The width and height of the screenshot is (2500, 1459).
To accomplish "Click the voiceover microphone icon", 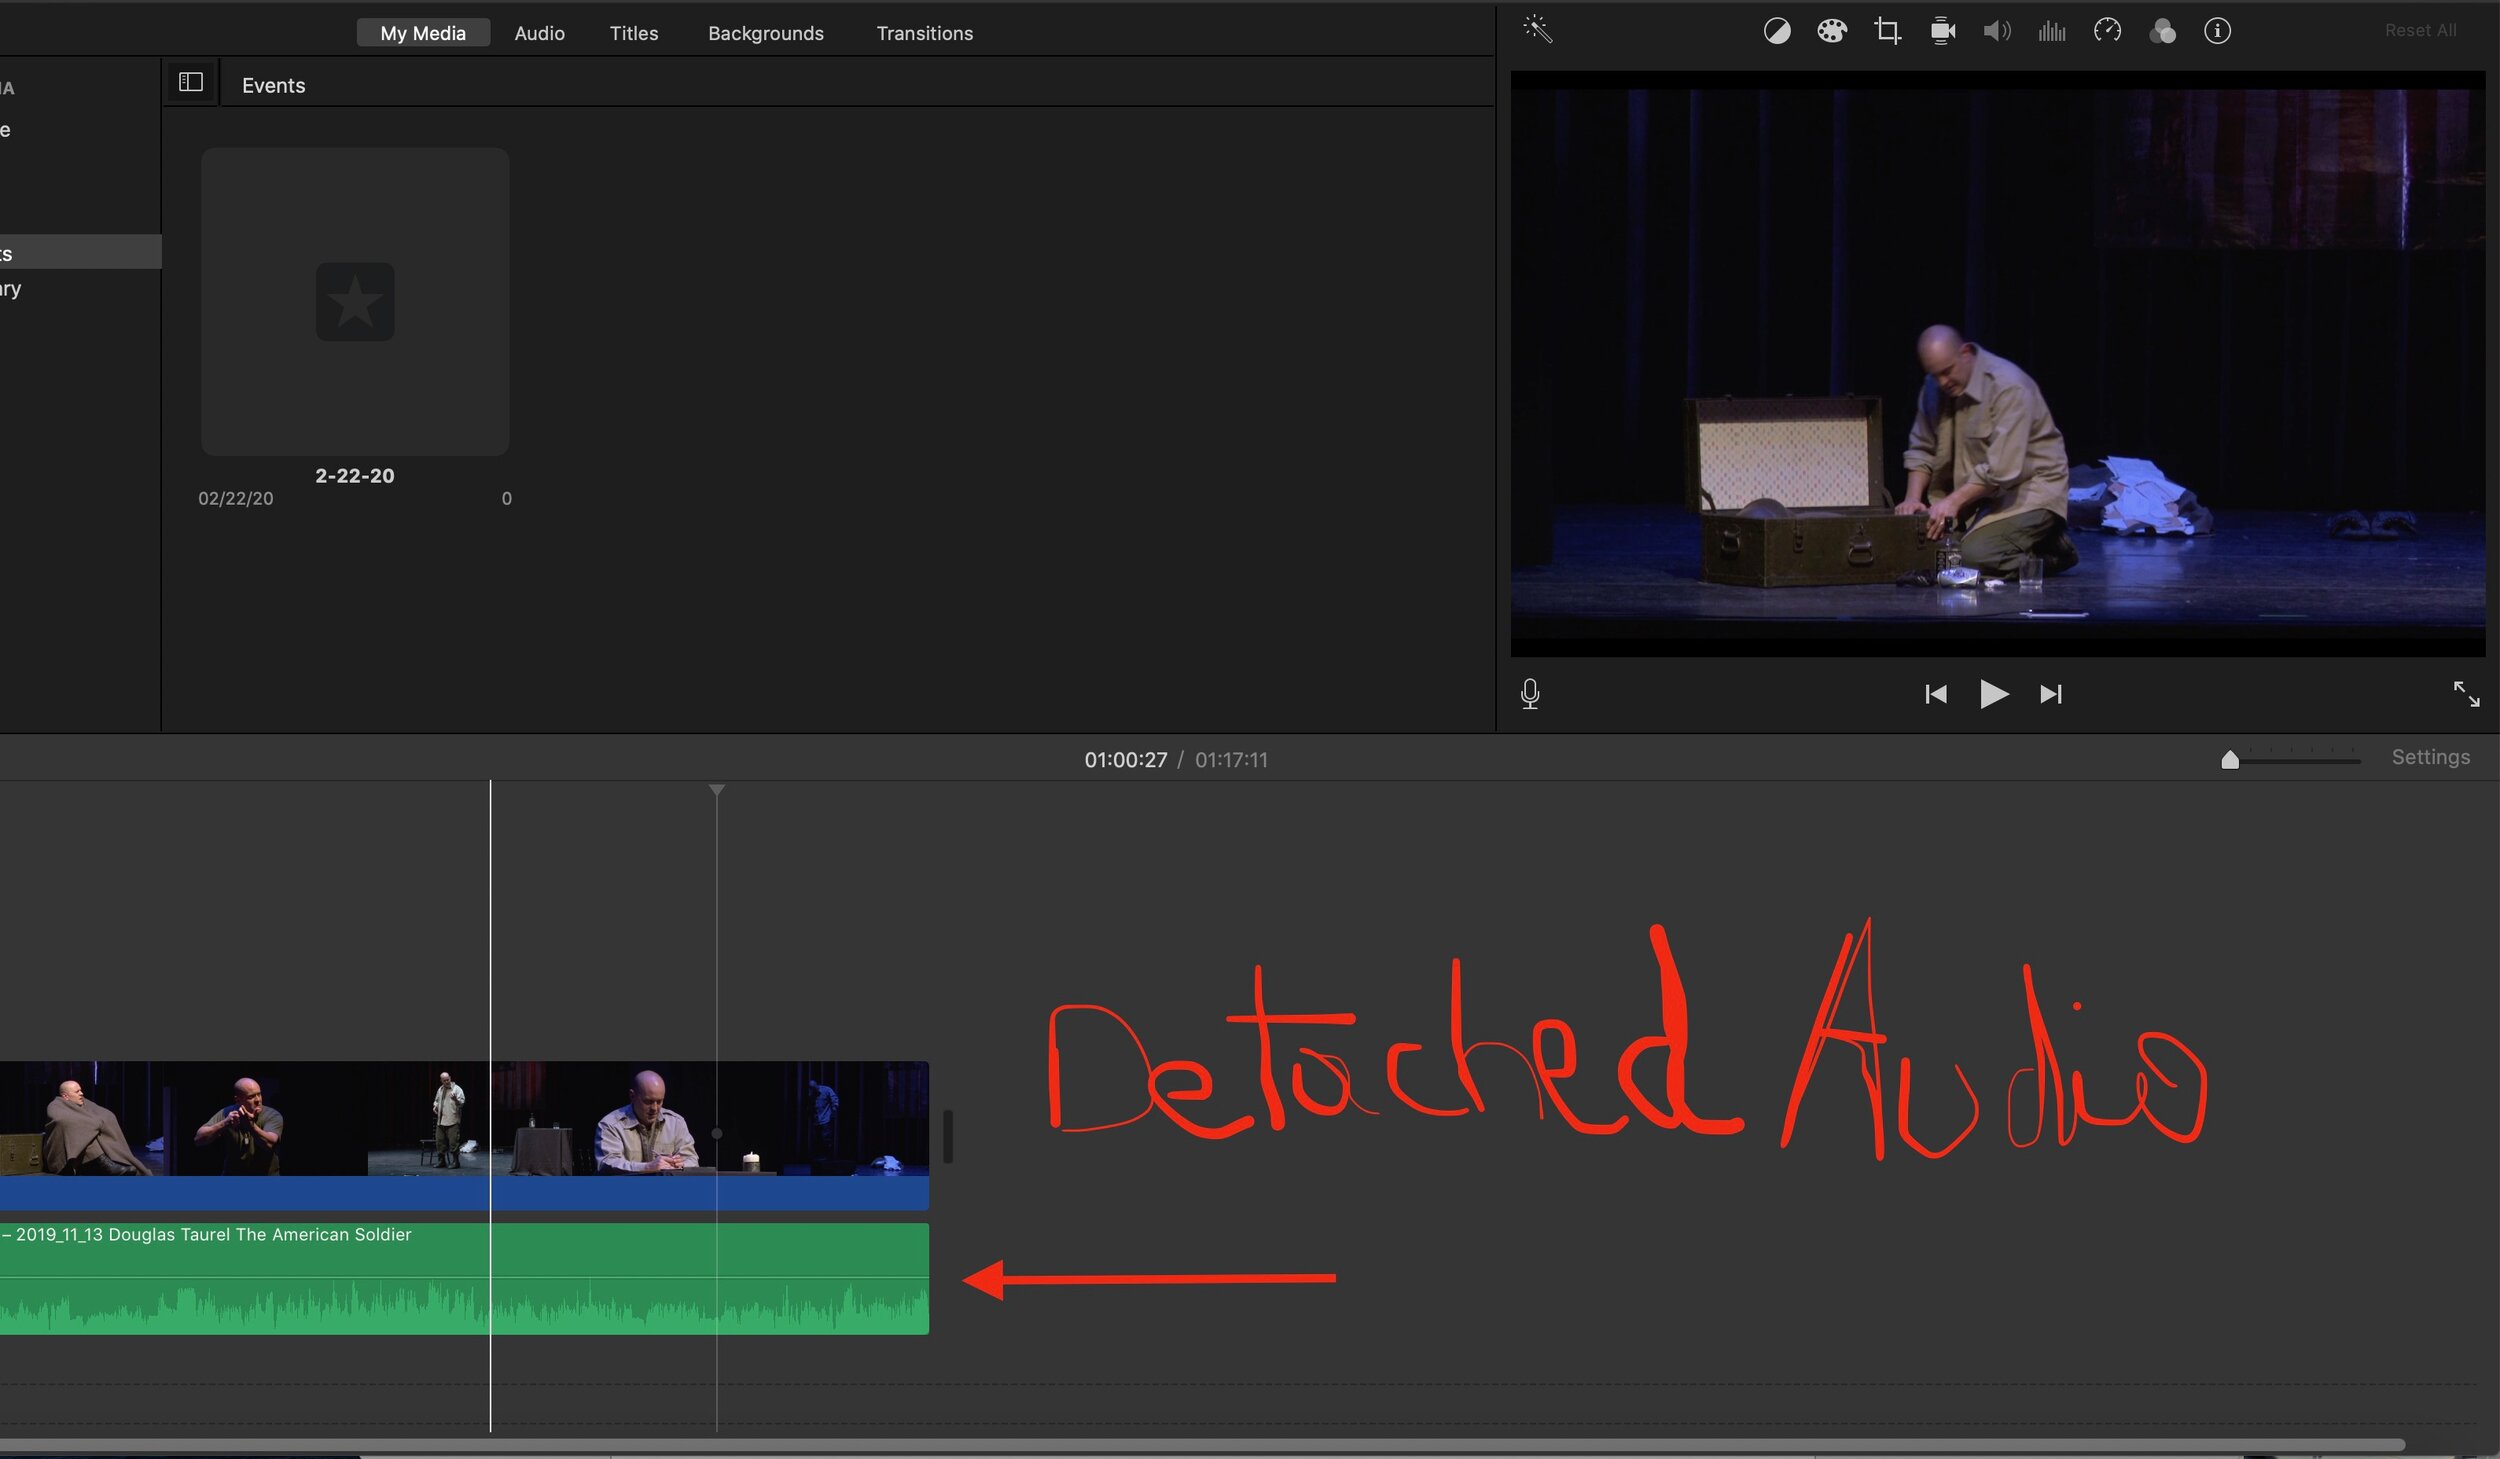I will [1530, 694].
